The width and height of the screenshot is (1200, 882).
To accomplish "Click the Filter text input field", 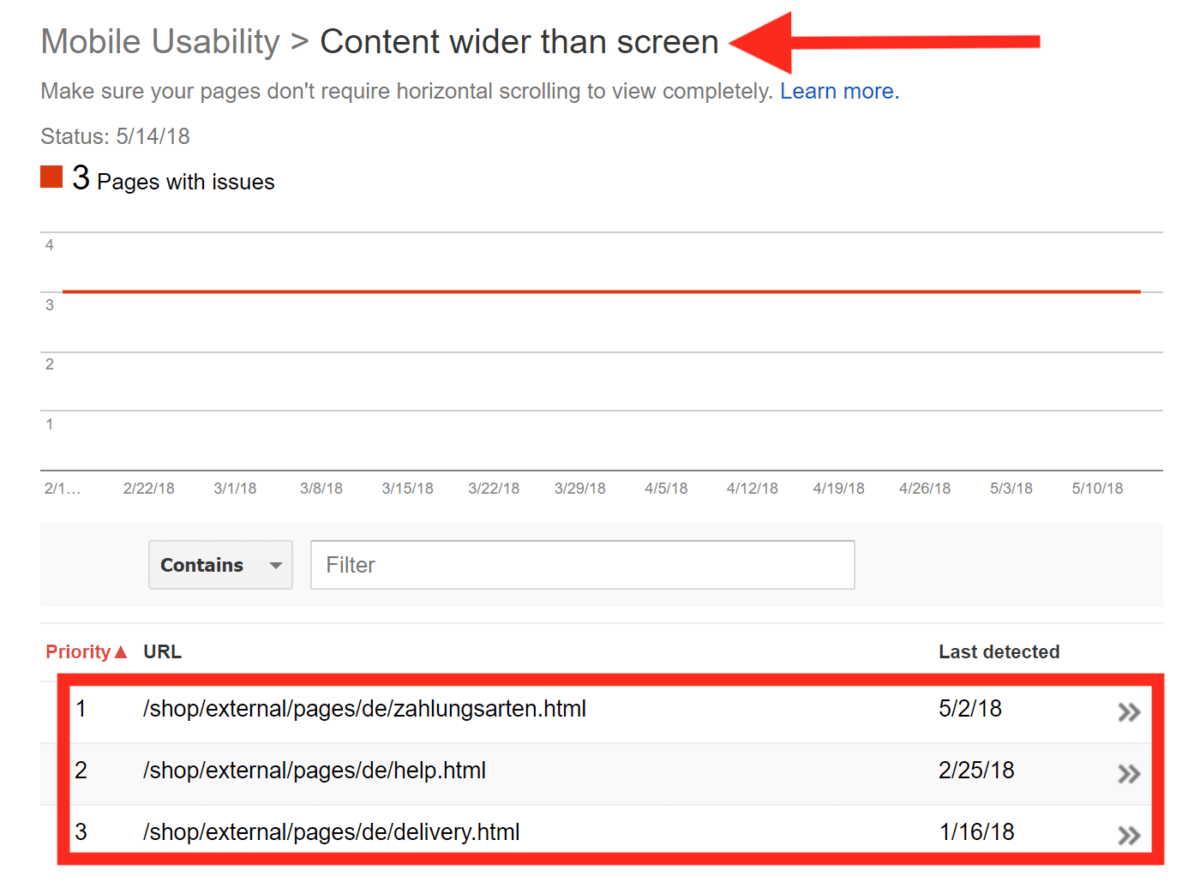I will click(583, 565).
